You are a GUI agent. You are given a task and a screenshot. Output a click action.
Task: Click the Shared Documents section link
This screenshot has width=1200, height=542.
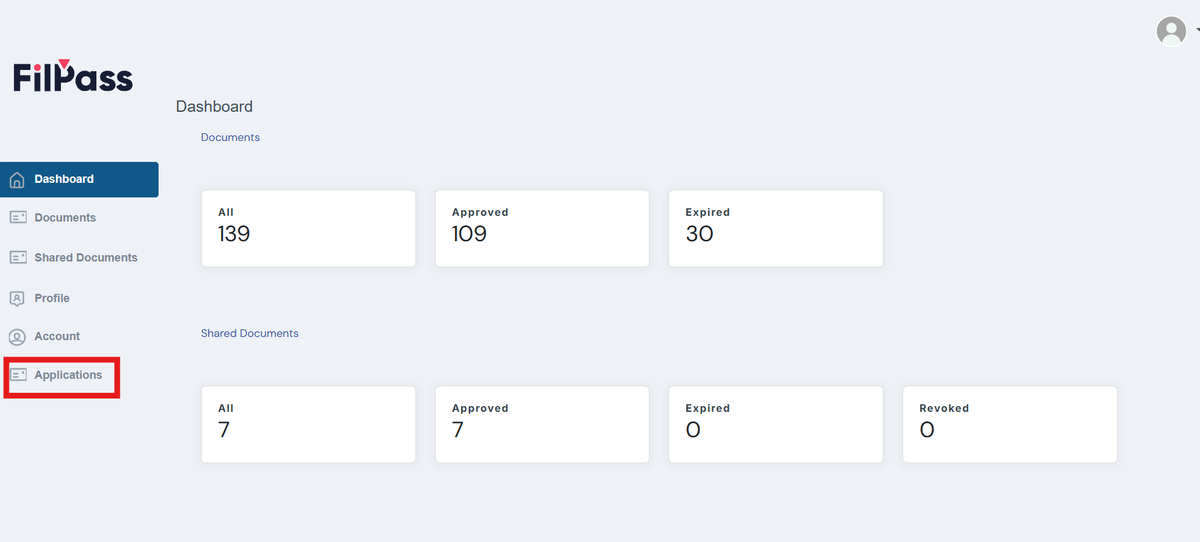(249, 333)
